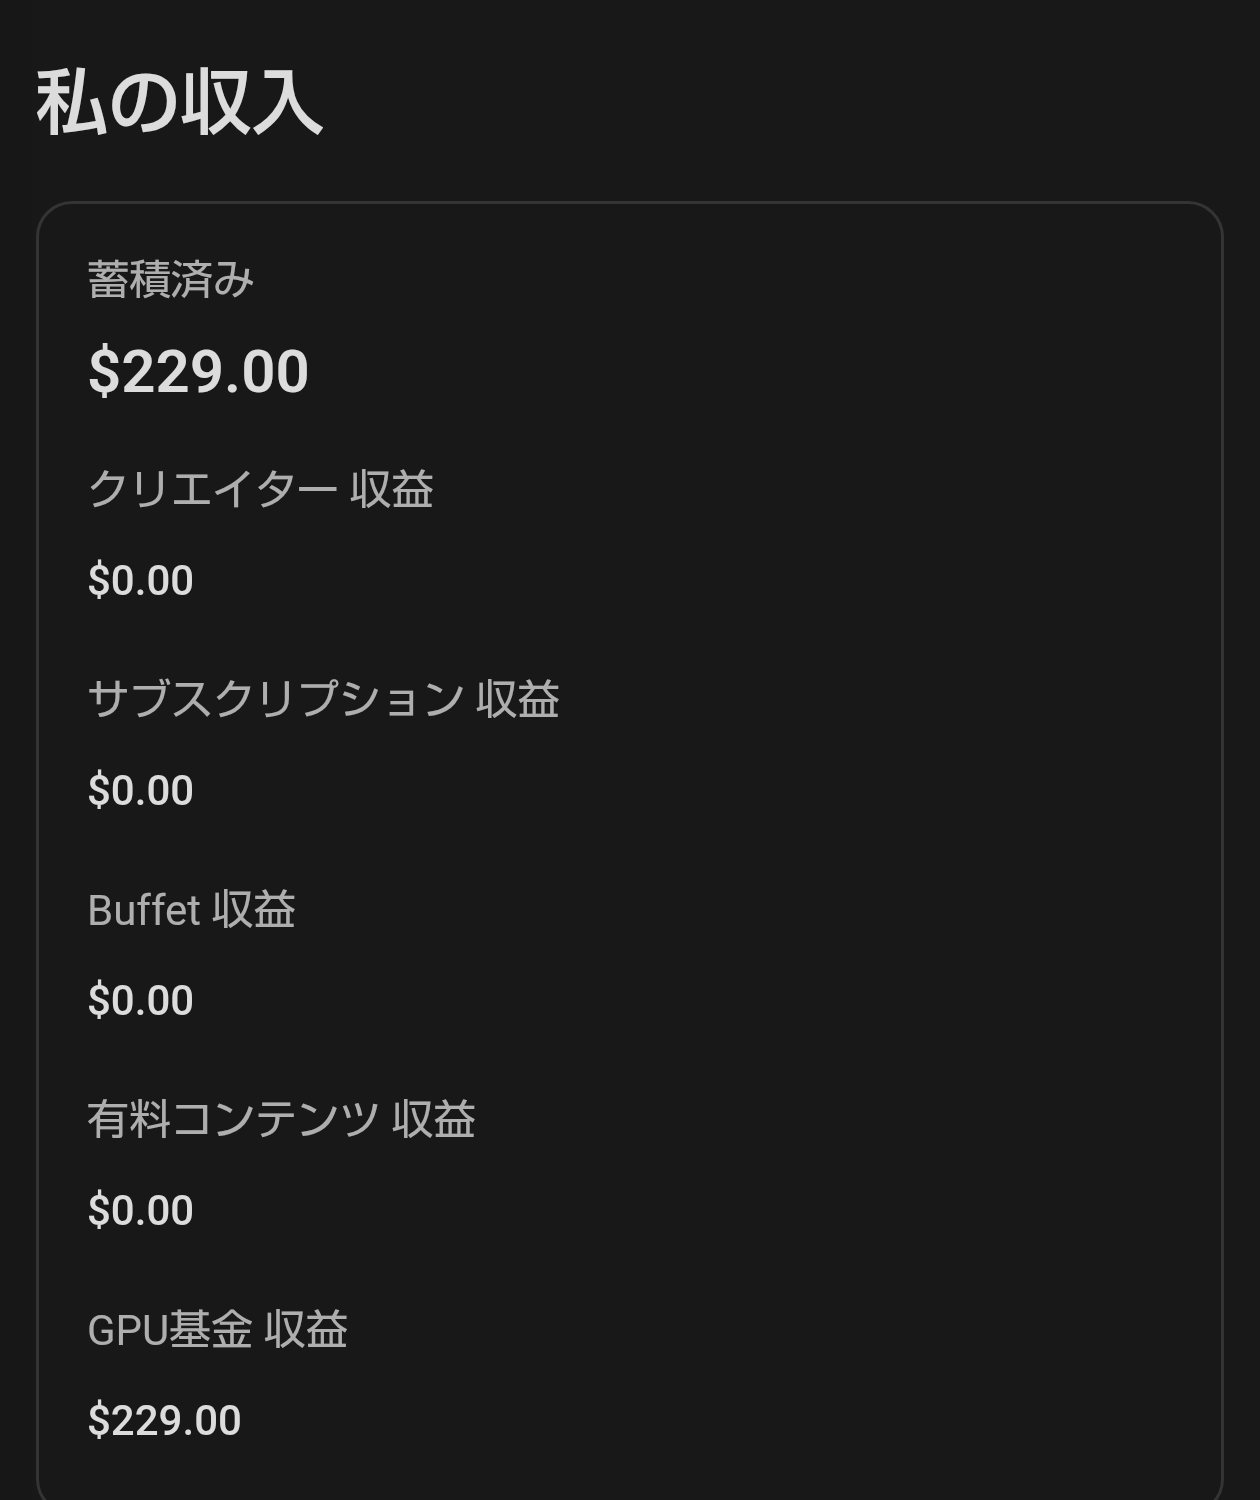The image size is (1260, 1500).
Task: Click the word サブスクリプション
Action: 275,699
